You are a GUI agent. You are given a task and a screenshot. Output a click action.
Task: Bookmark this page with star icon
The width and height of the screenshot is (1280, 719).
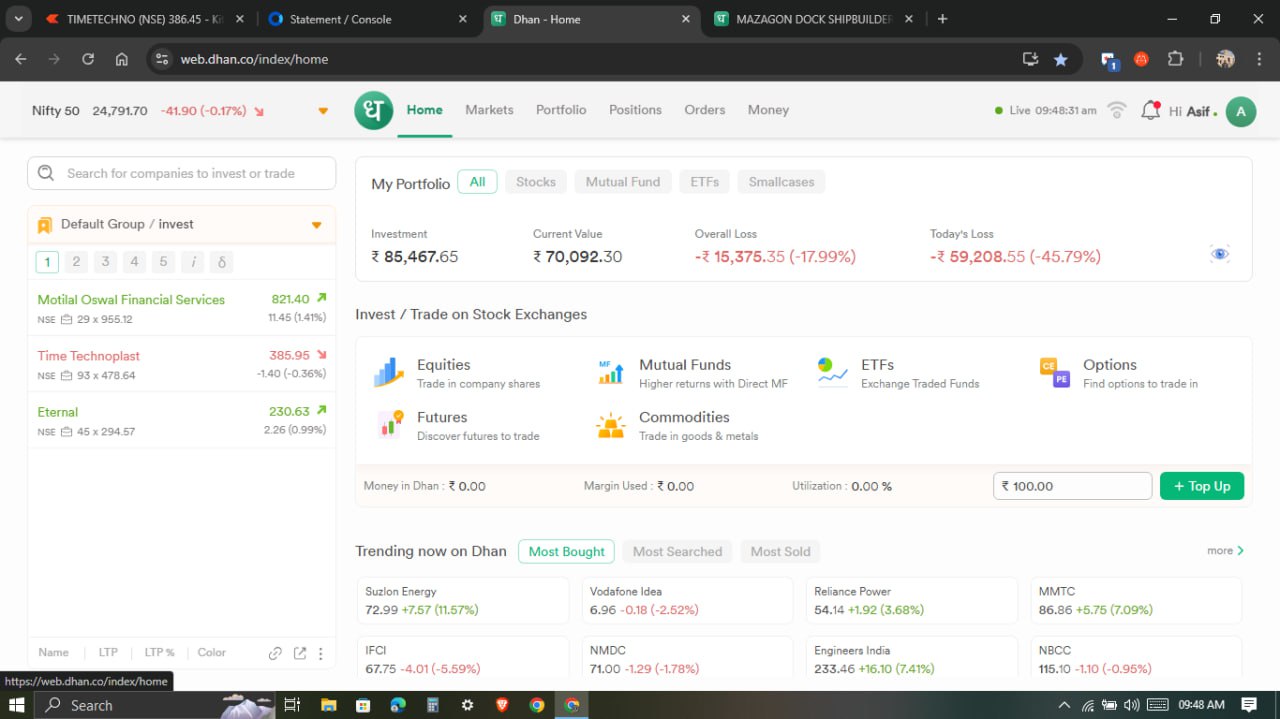click(1060, 59)
